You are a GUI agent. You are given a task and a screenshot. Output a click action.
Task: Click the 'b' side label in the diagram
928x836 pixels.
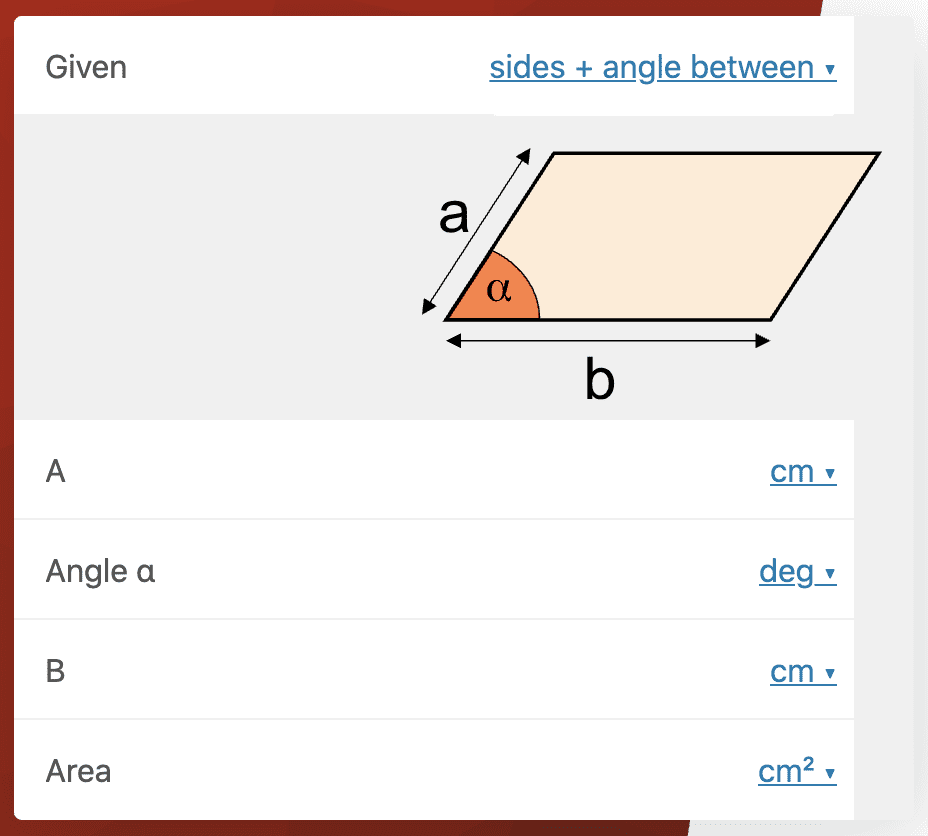coord(599,381)
